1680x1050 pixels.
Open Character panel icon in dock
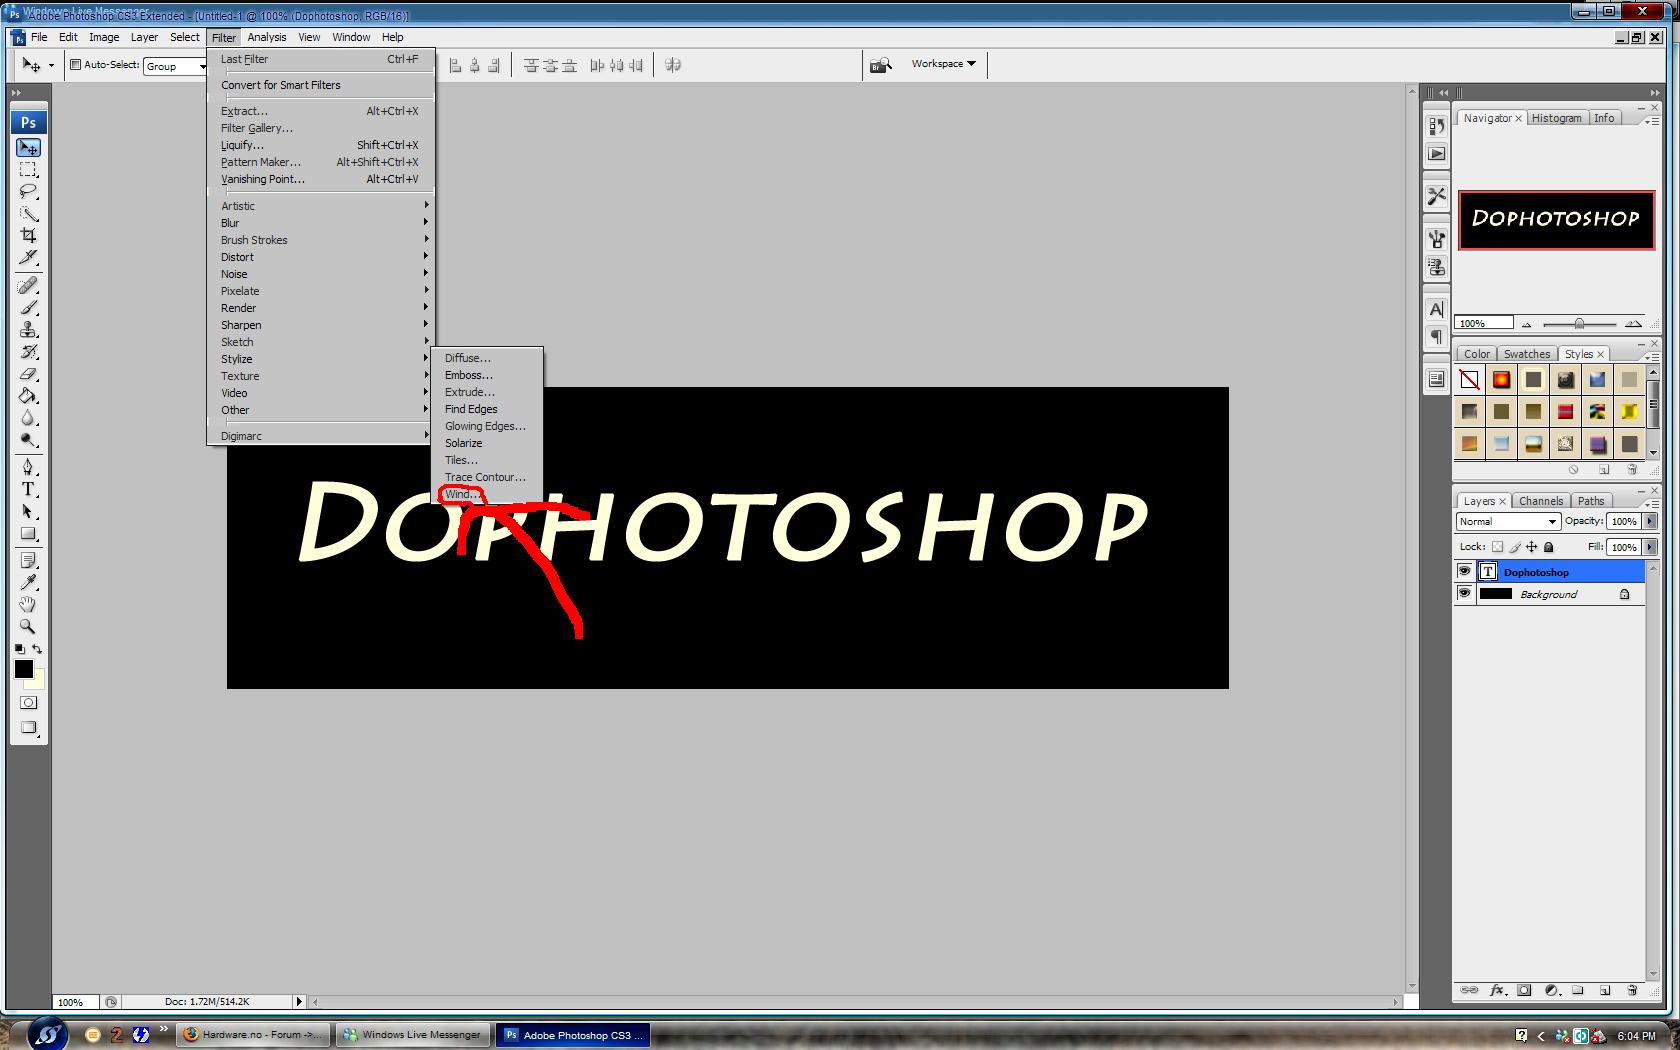pyautogui.click(x=1436, y=310)
